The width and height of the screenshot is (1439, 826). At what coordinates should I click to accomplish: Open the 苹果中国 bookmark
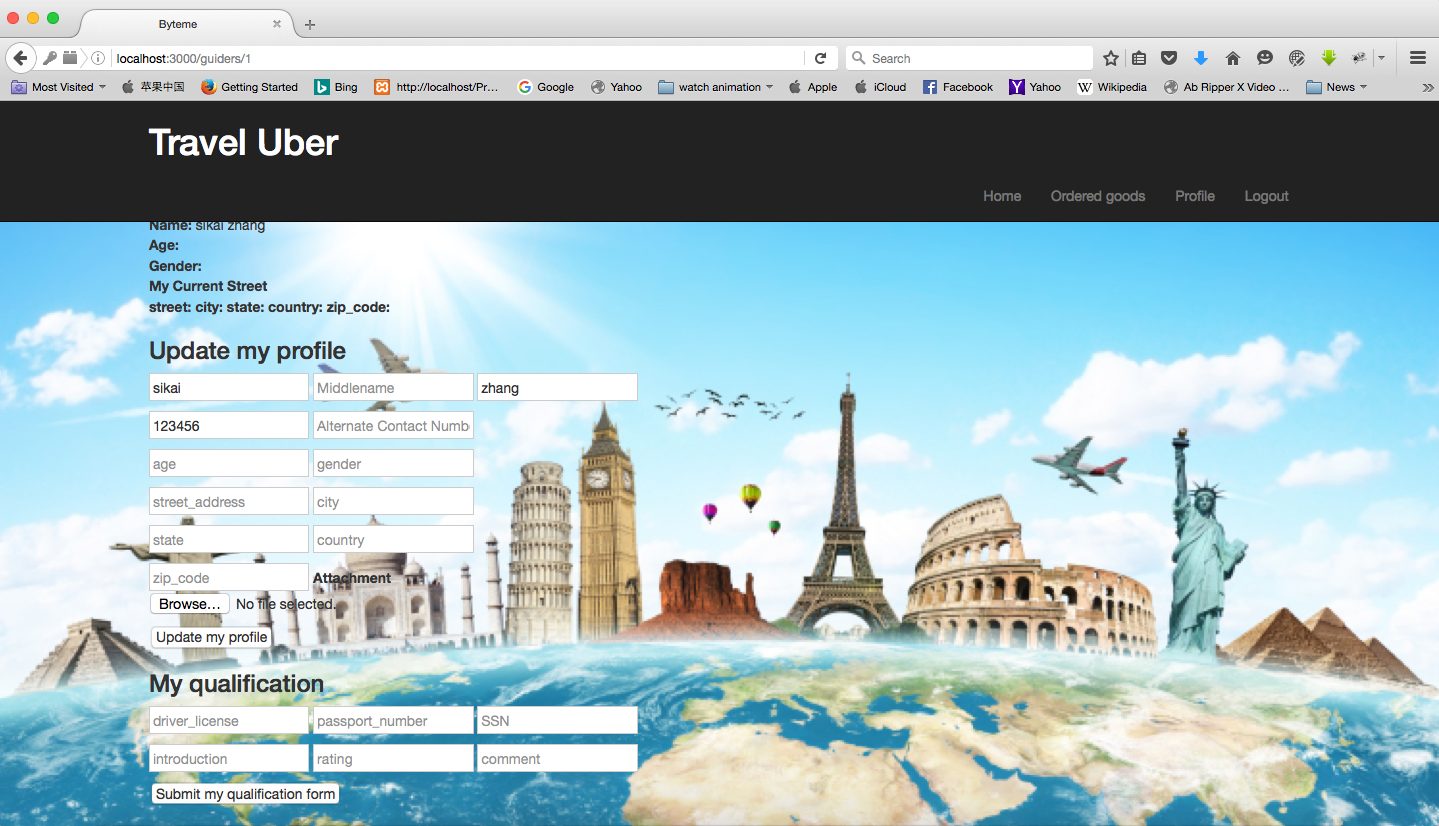tap(153, 87)
